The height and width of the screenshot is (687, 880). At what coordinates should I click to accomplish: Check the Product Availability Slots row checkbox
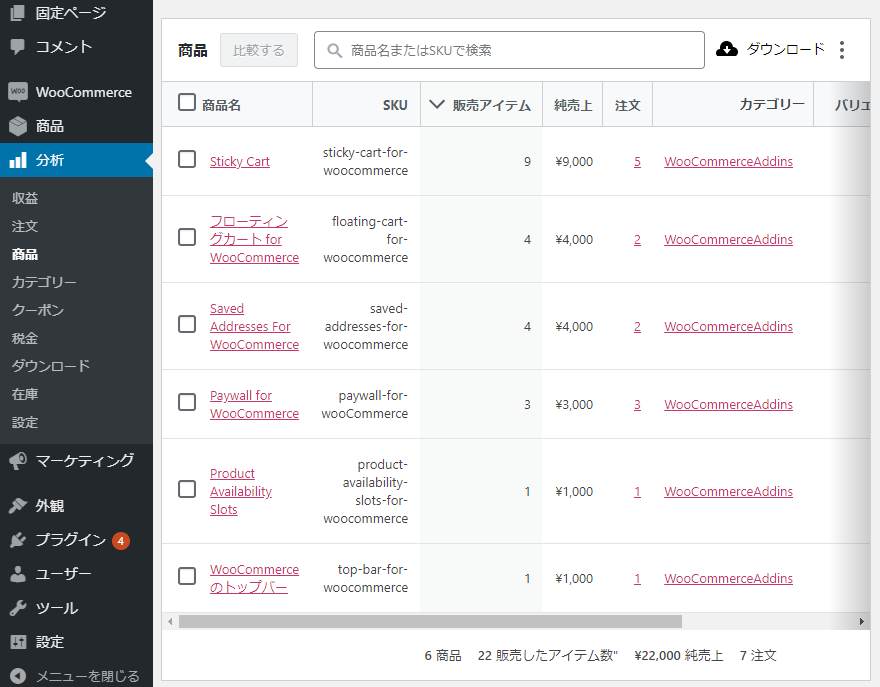coord(187,489)
